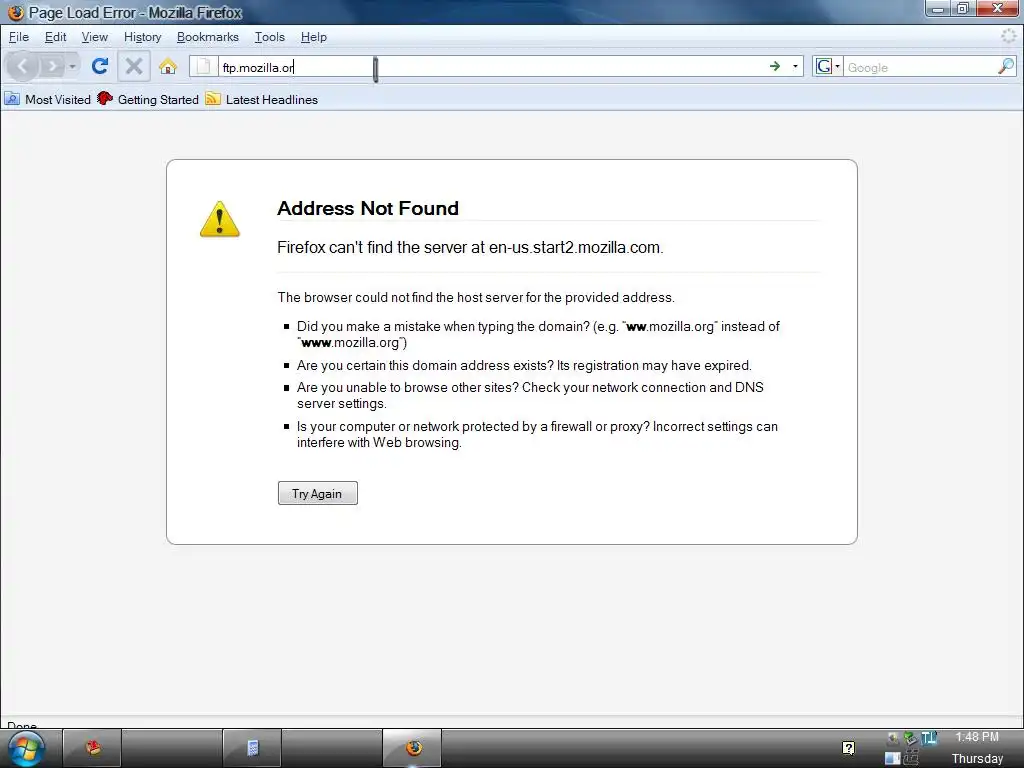
Task: Click the firewall or proxy bullet text
Action: click(x=537, y=434)
